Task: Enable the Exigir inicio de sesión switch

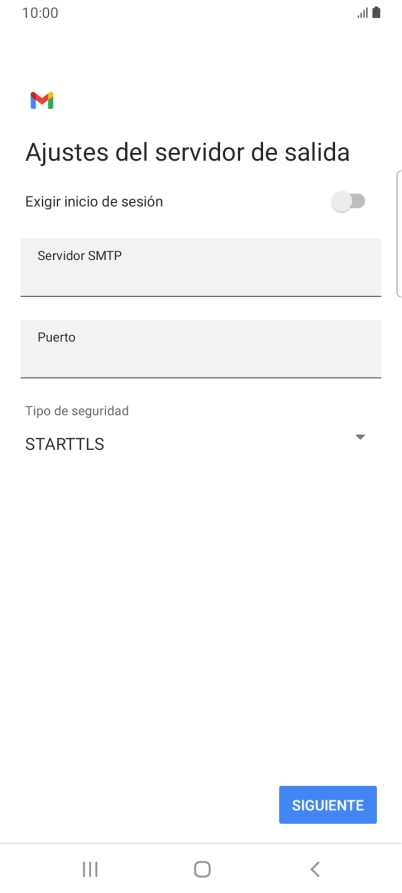Action: [348, 202]
